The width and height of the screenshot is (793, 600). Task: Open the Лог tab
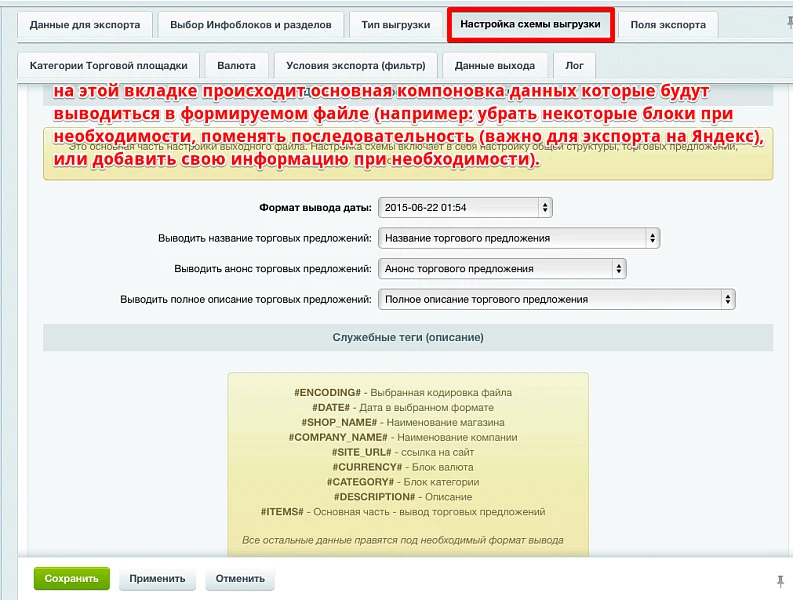(574, 66)
